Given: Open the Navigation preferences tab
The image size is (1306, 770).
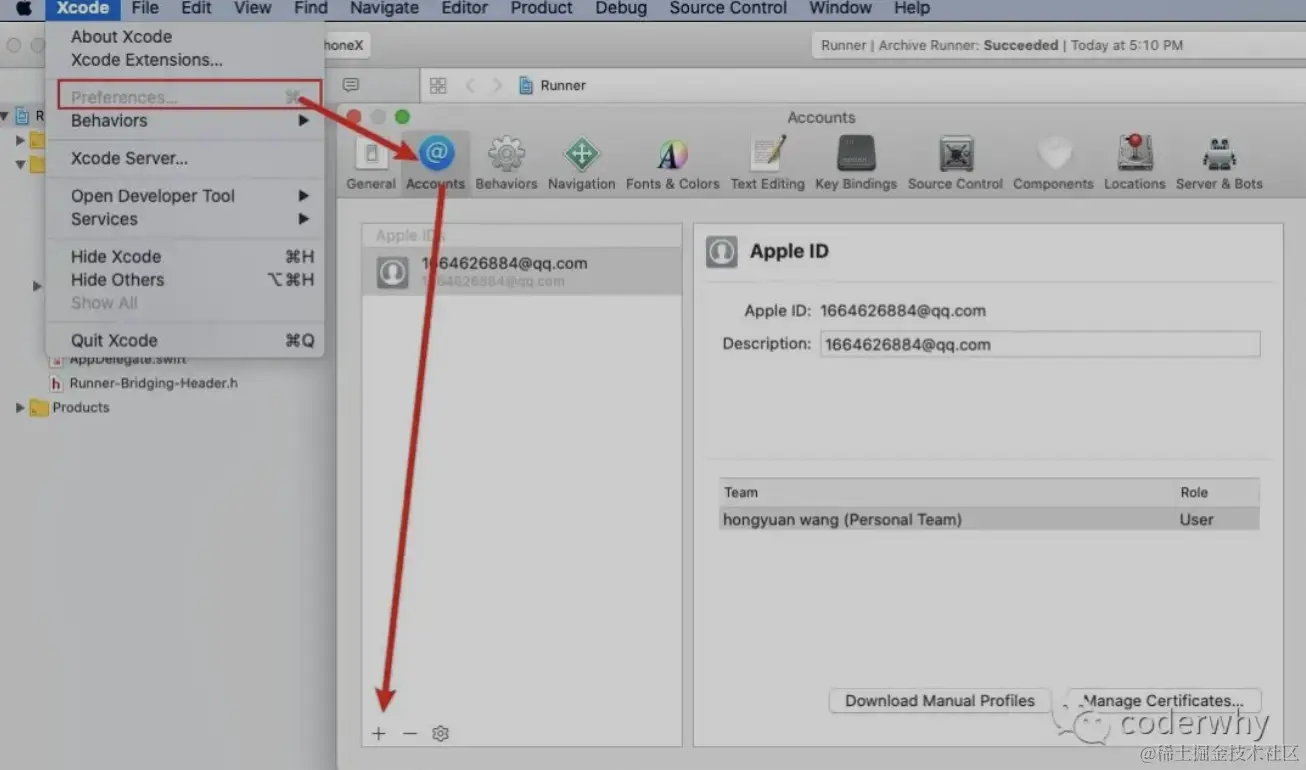Looking at the screenshot, I should (581, 163).
